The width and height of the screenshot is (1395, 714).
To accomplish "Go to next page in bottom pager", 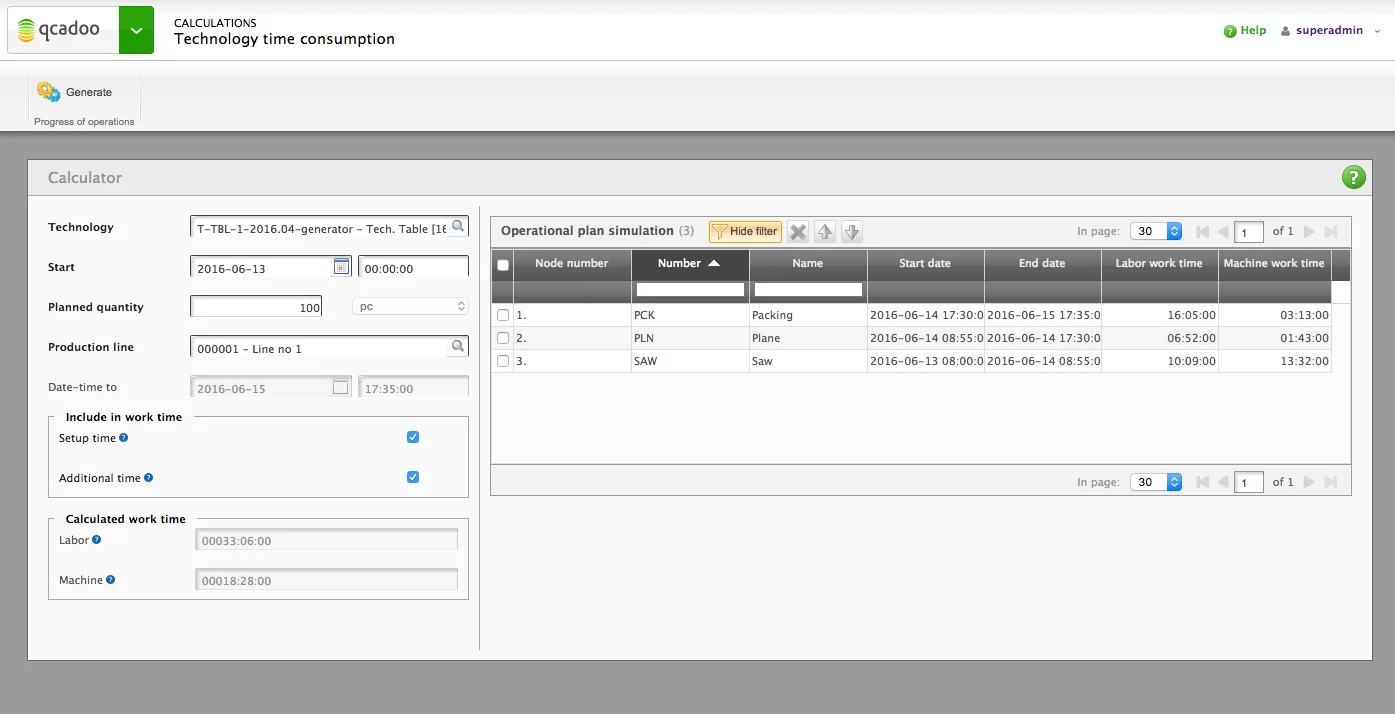I will coord(1309,482).
